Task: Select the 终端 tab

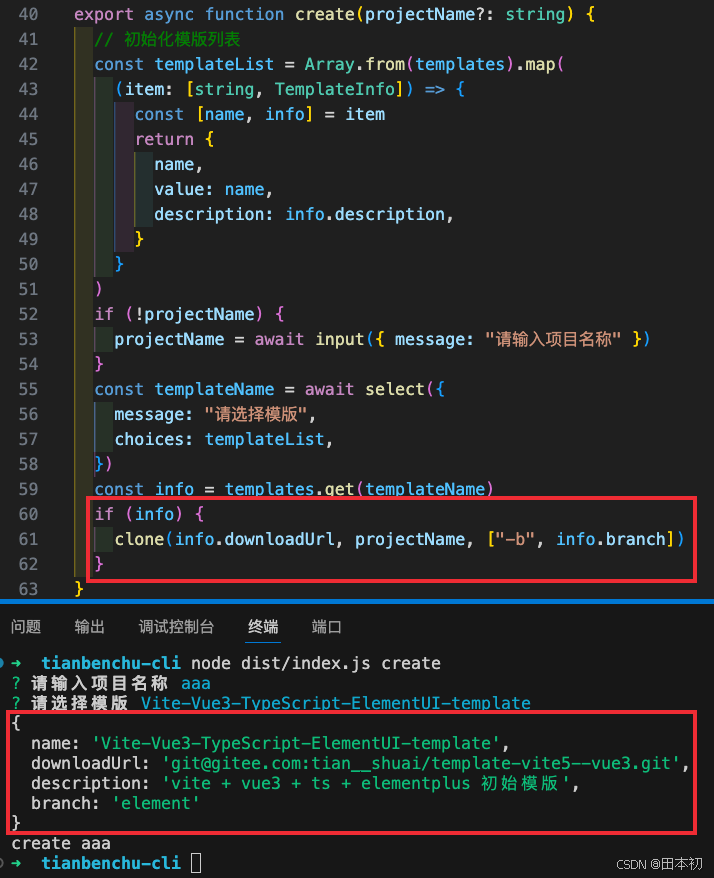Action: point(263,627)
